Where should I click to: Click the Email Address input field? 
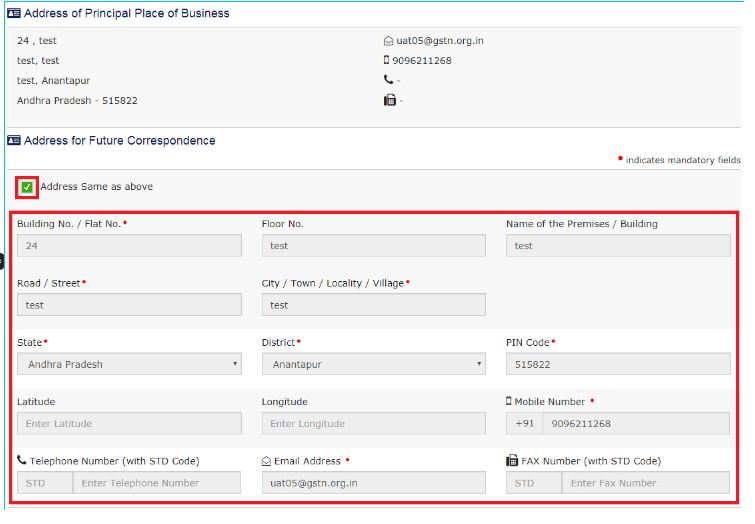[x=373, y=483]
